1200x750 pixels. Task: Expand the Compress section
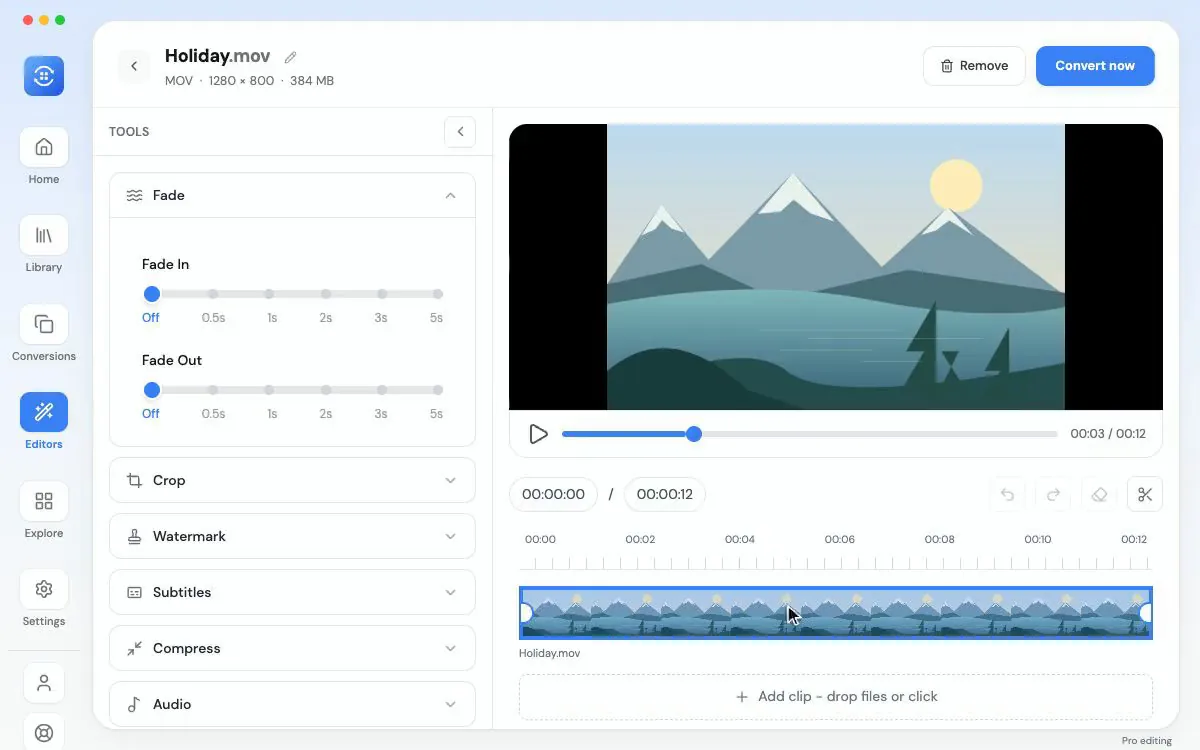450,648
